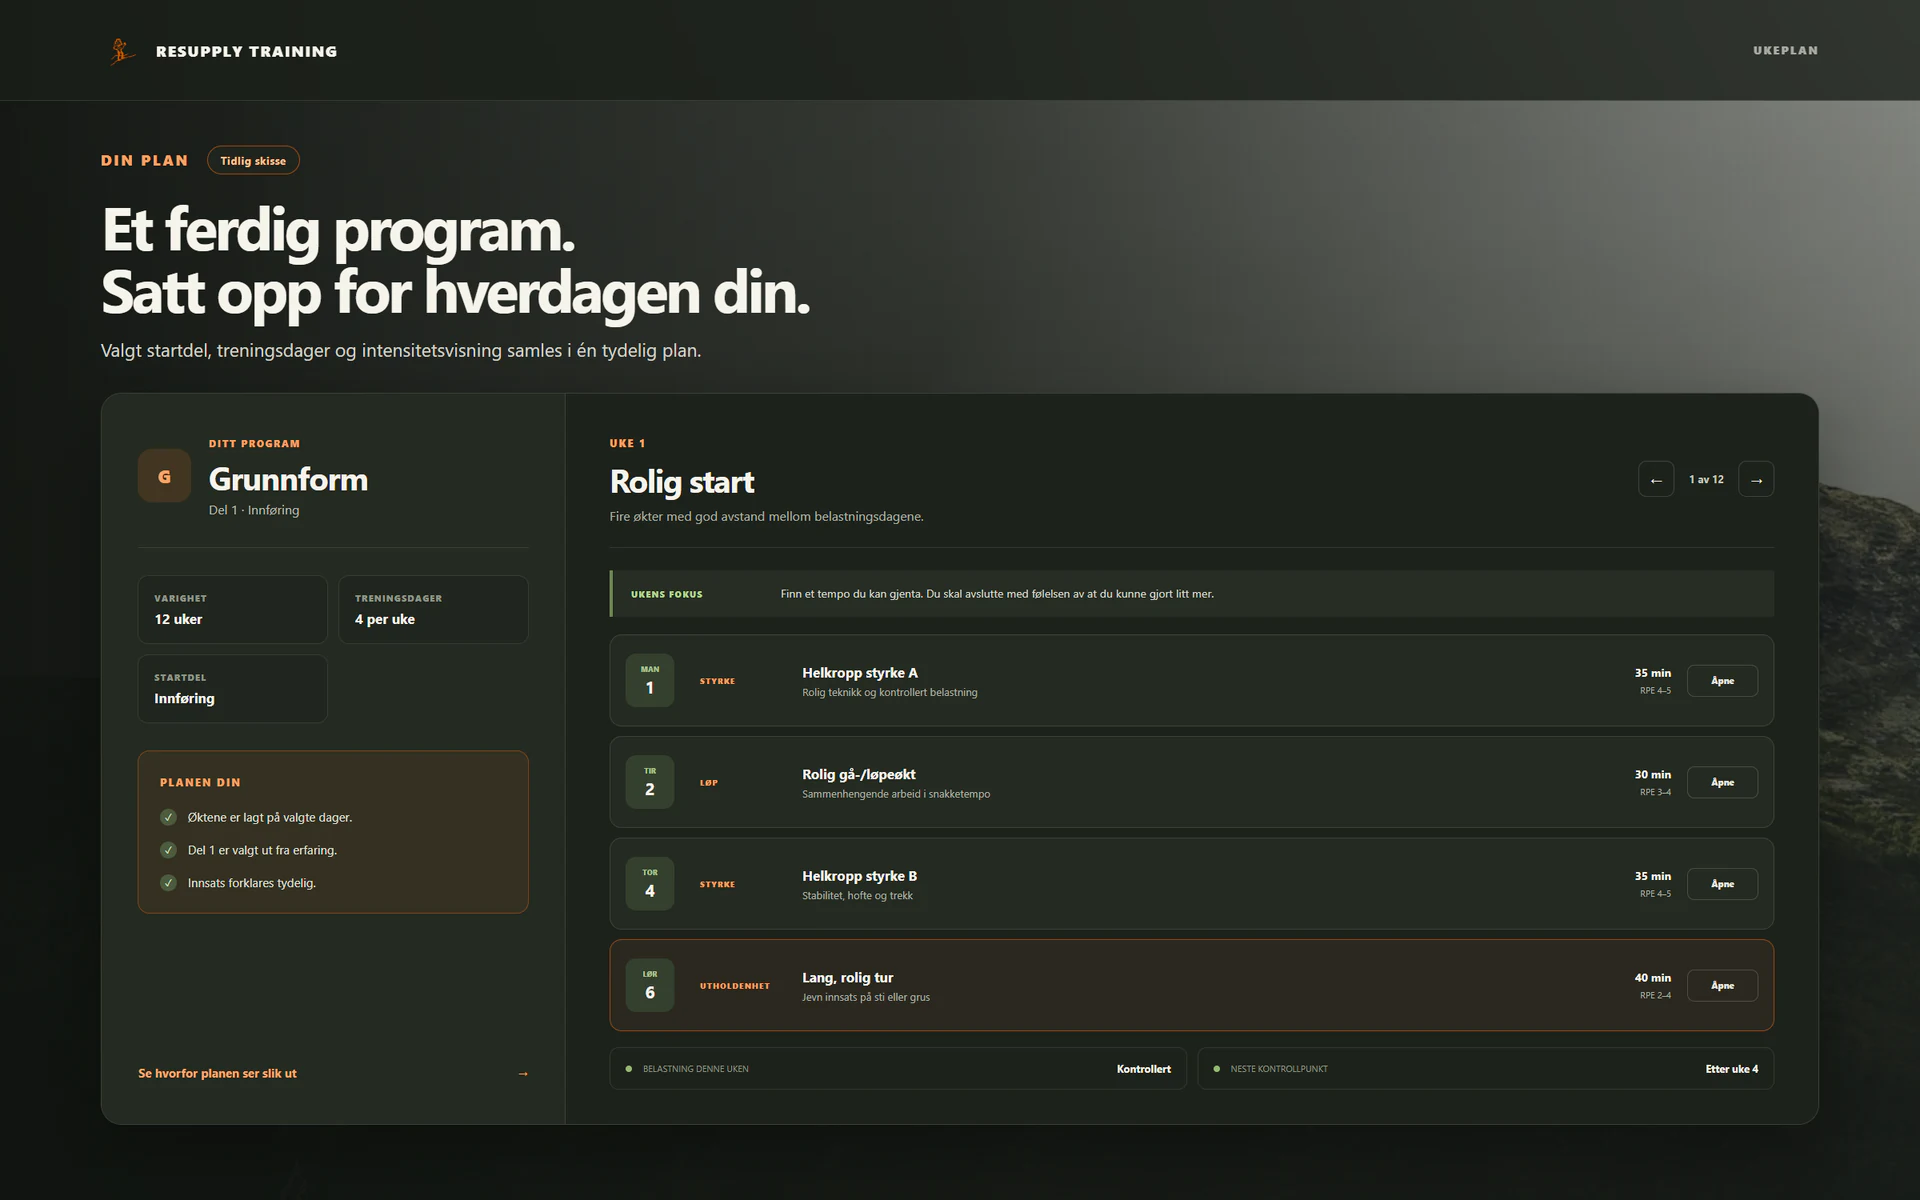Viewport: 1920px width, 1200px height.
Task: Select the Tuesday day 2 badge
Action: 650,782
